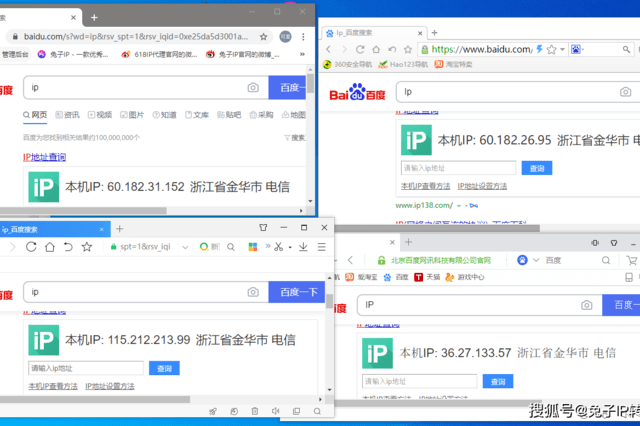This screenshot has height=426, width=640.
Task: Click zoom magnifier in bottom-left status bar
Action: [x=317, y=411]
